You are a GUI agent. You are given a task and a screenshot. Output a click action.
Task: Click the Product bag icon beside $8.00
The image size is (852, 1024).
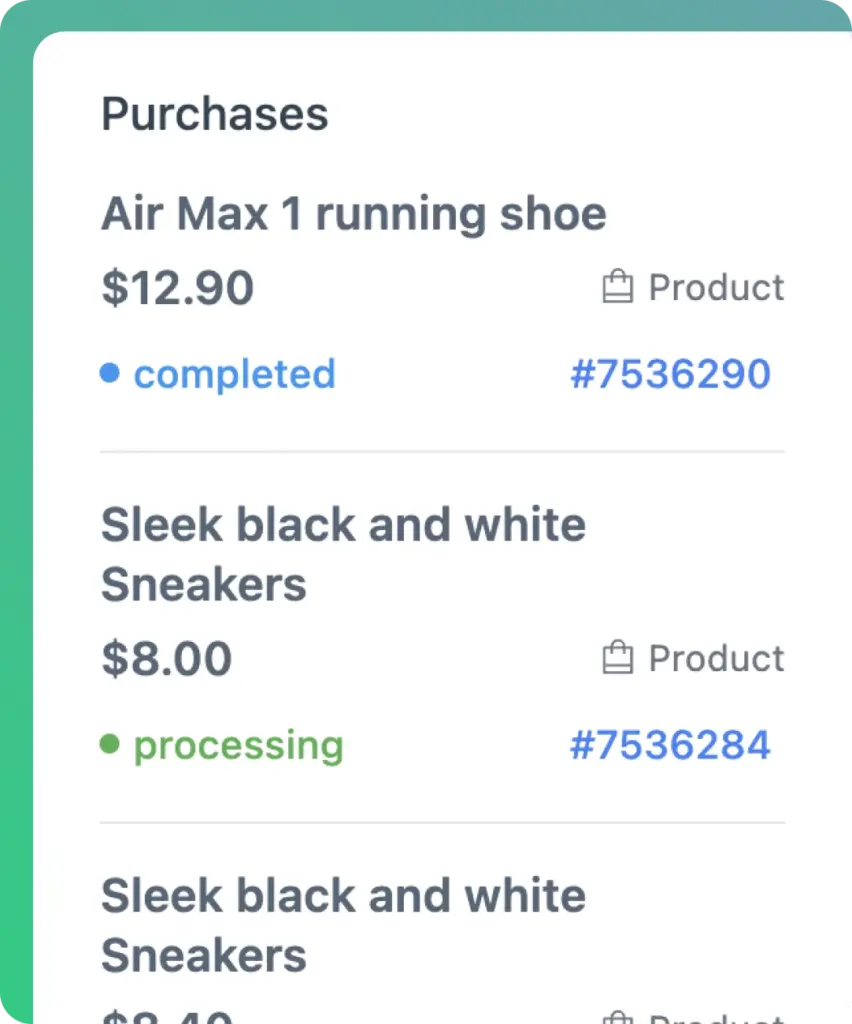(x=618, y=657)
